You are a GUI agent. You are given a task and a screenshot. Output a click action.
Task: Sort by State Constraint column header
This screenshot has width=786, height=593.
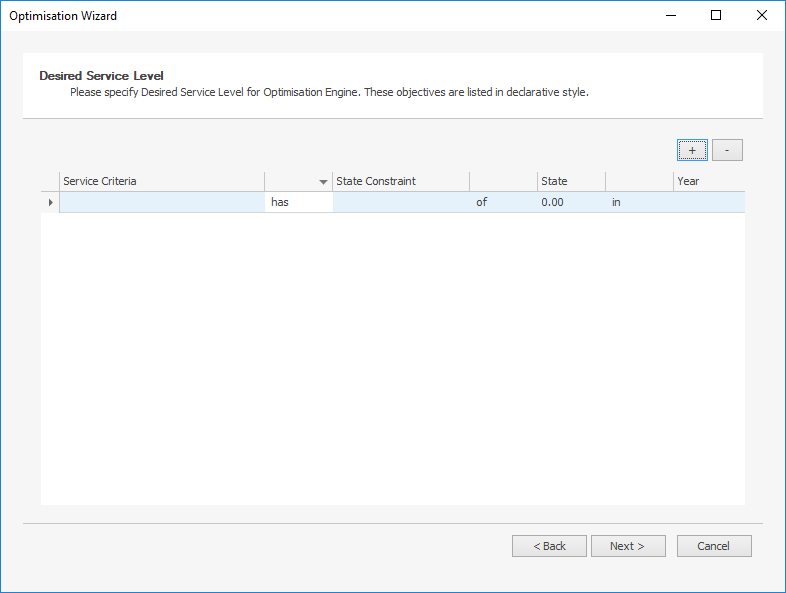401,181
